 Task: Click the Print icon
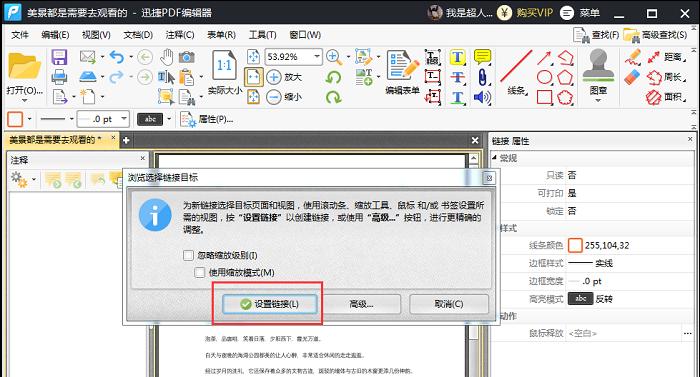(x=59, y=77)
